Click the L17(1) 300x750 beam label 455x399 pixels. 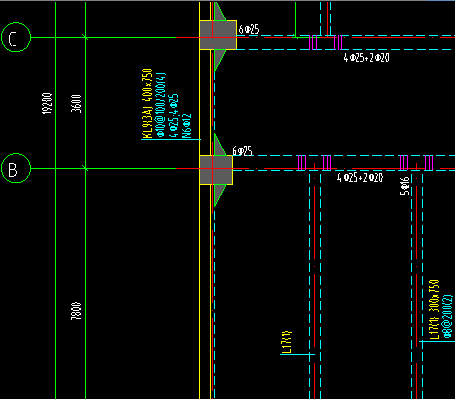click(434, 310)
